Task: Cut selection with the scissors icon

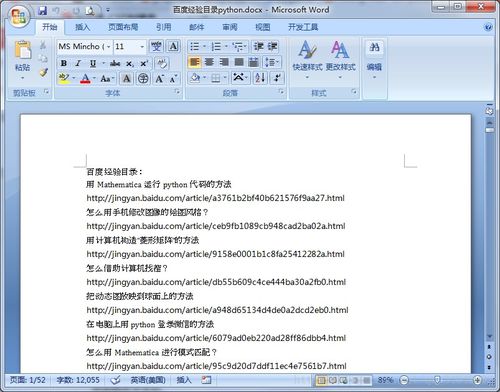Action: pyautogui.click(x=43, y=45)
